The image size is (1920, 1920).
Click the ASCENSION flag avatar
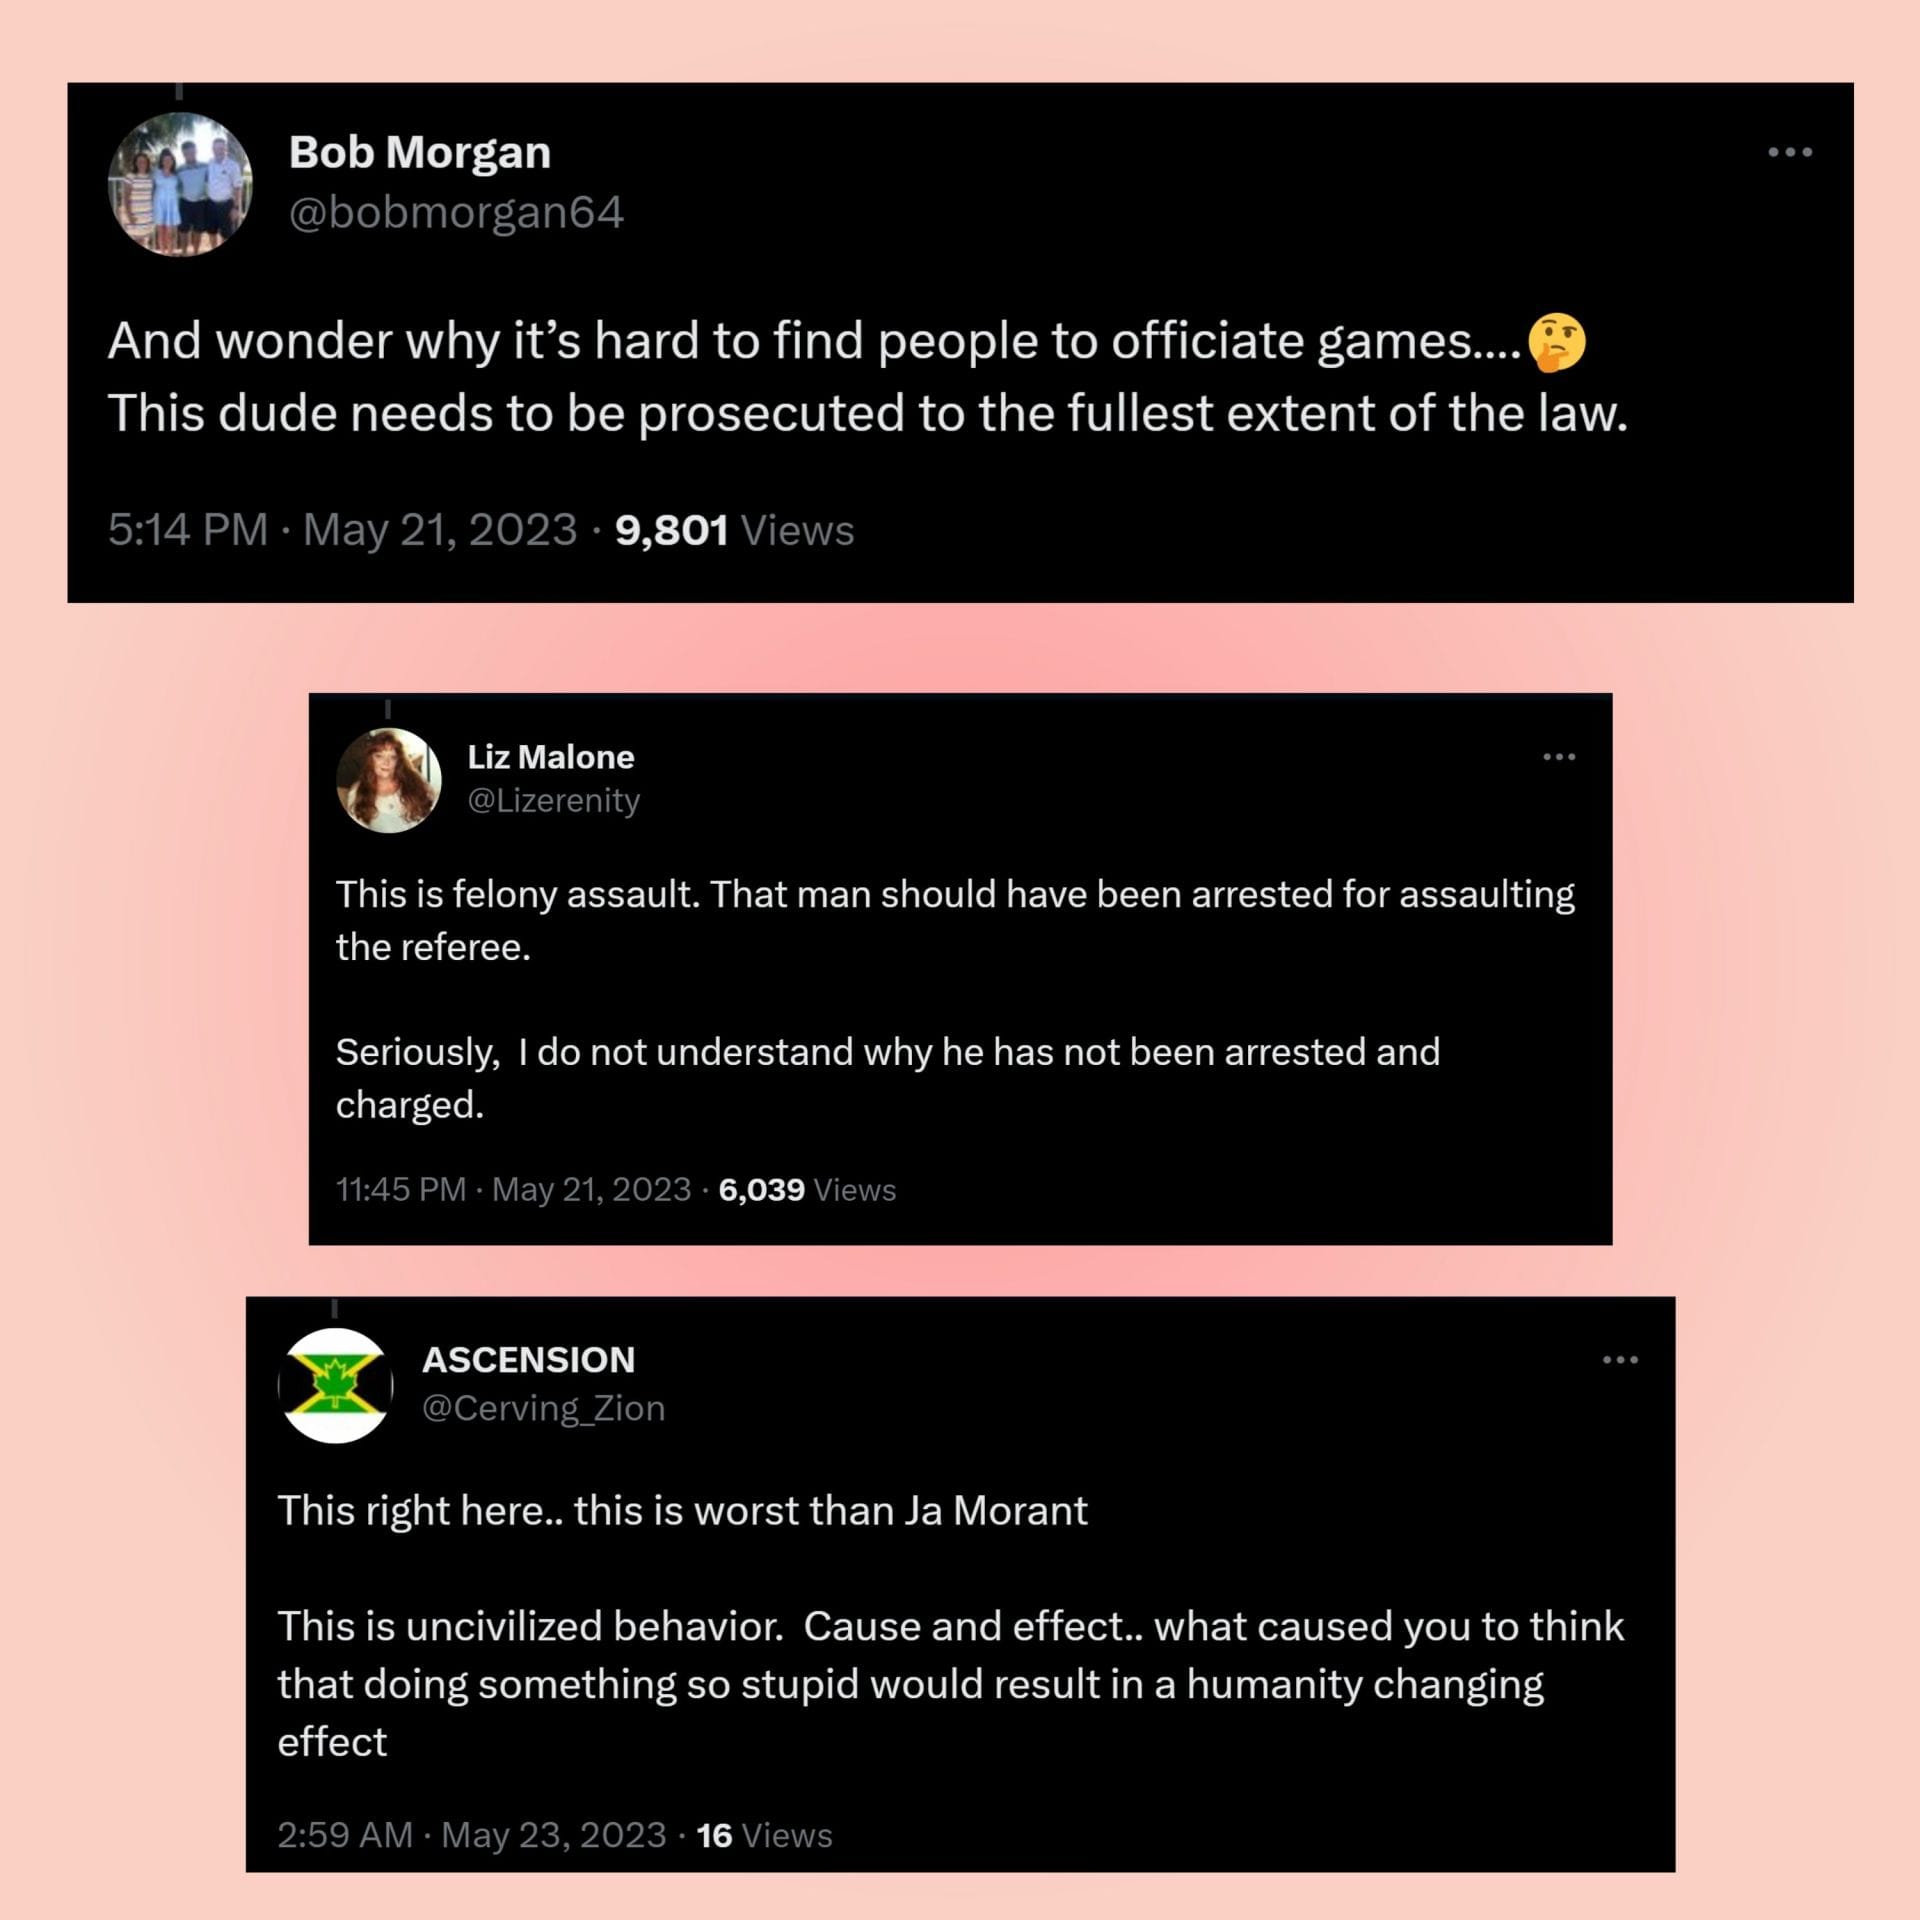coord(336,1385)
